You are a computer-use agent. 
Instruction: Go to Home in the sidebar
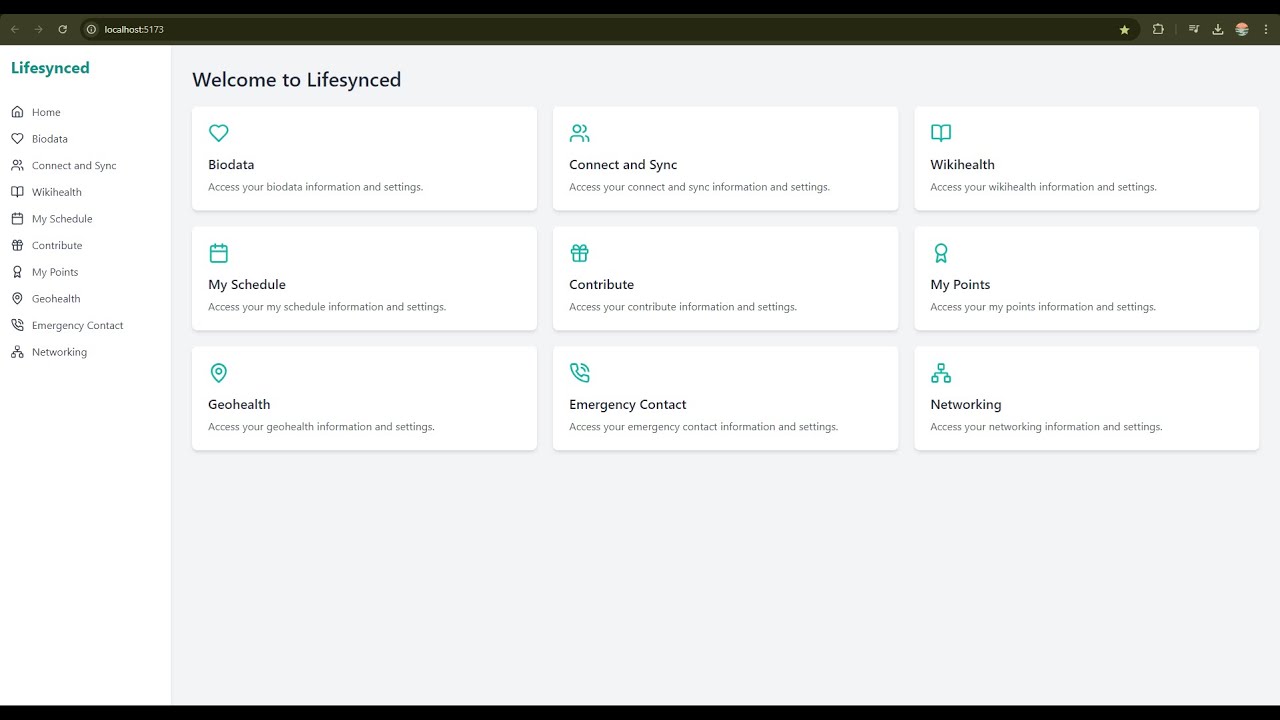[x=46, y=112]
